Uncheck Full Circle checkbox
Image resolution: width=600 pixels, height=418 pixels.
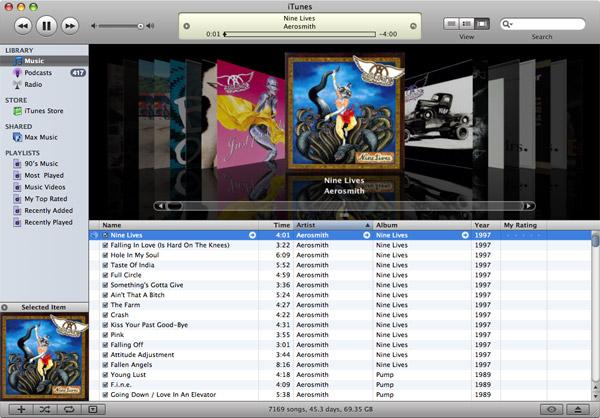[105, 275]
